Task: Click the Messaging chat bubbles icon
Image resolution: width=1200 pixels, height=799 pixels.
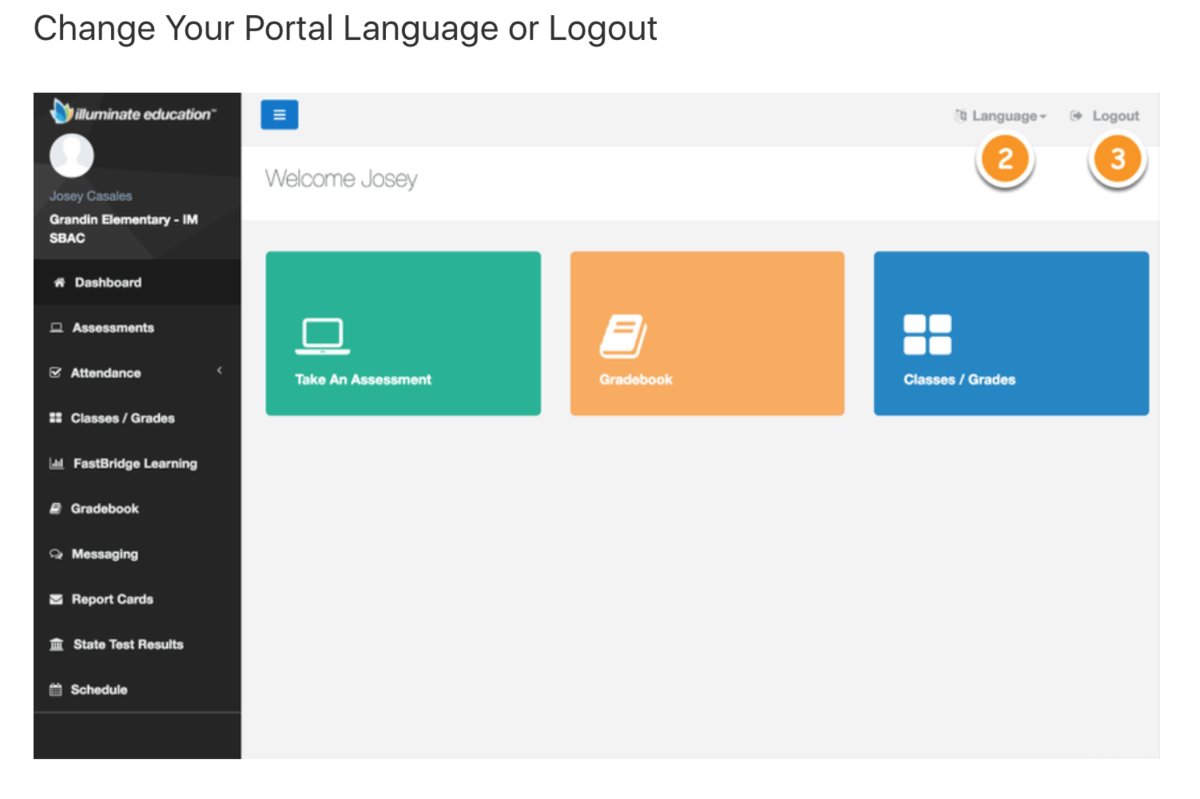Action: (x=56, y=553)
